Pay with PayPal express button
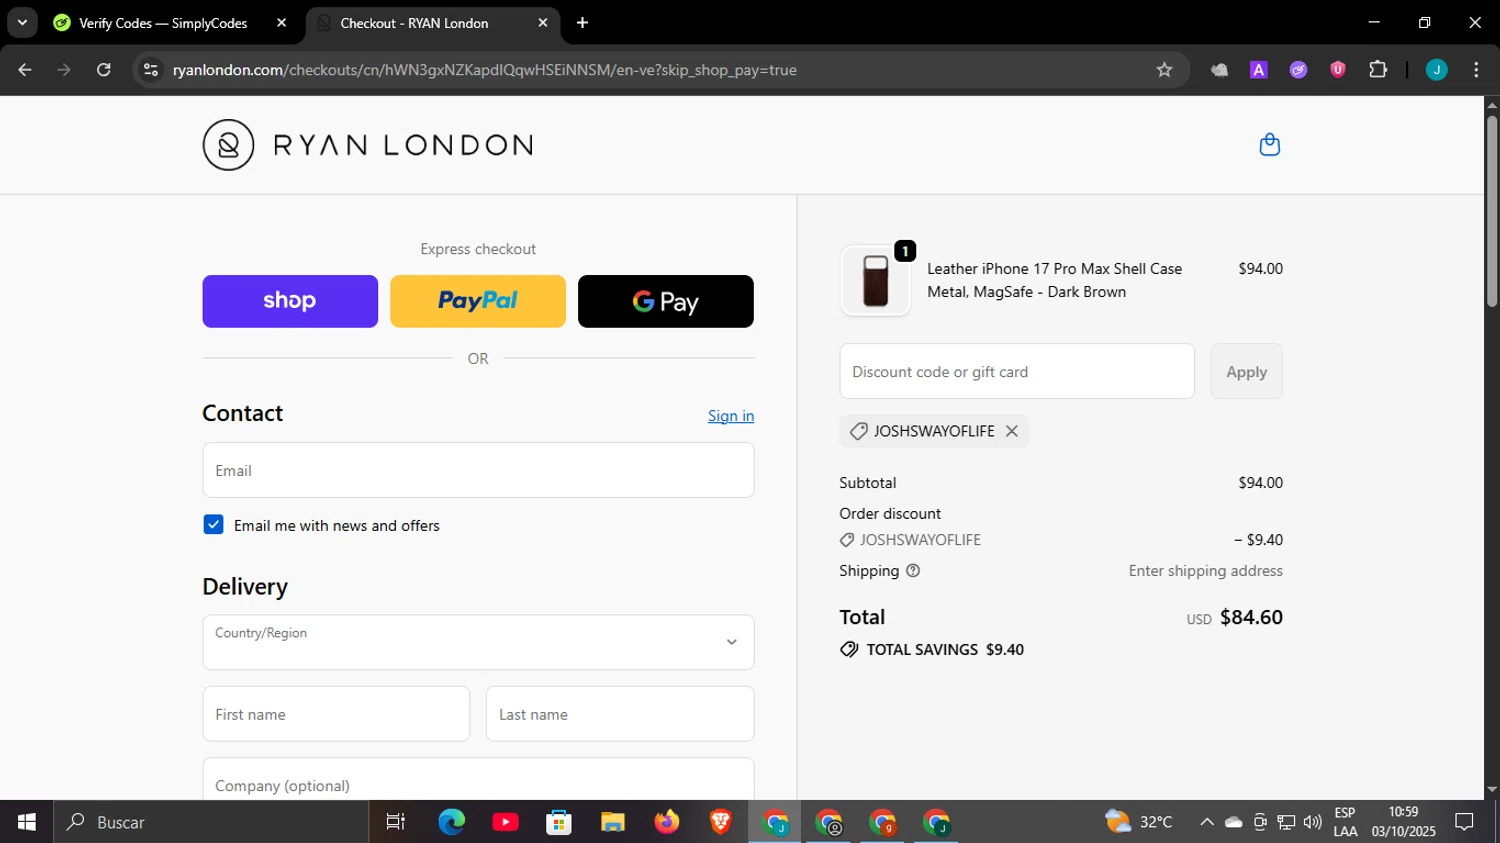 click(x=478, y=301)
